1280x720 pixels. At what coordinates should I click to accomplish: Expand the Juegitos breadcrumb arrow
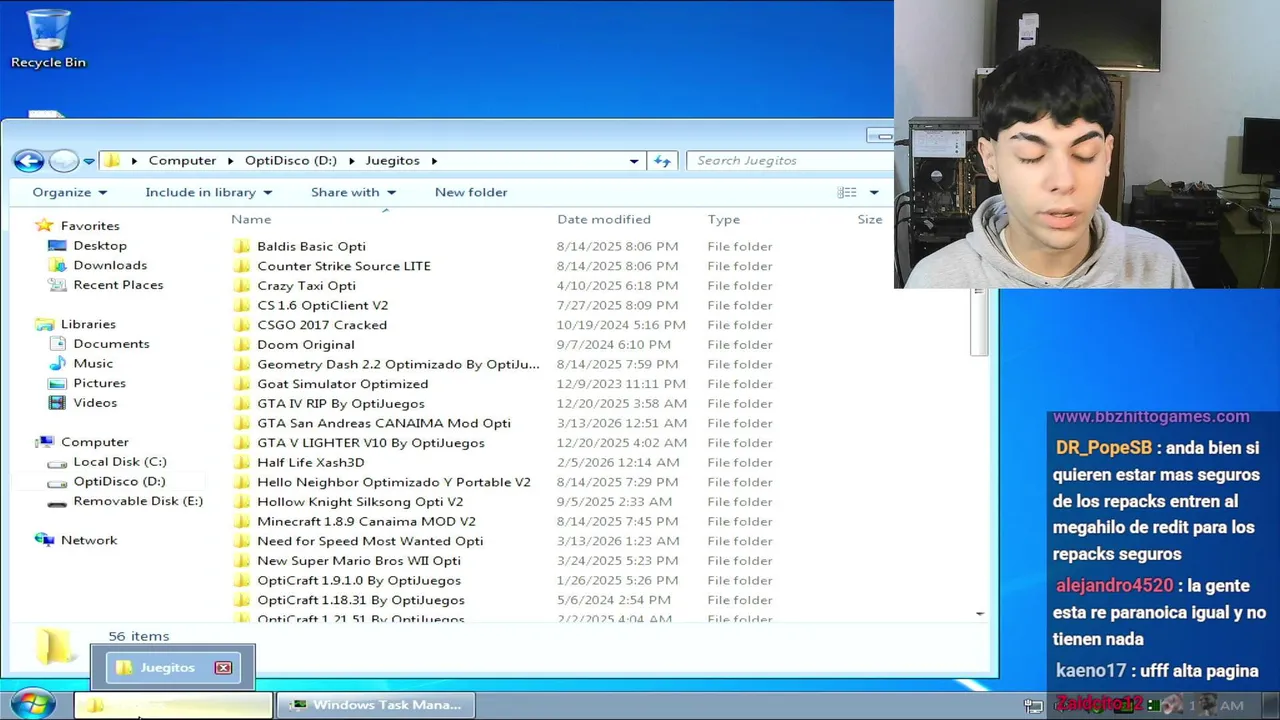[x=434, y=160]
